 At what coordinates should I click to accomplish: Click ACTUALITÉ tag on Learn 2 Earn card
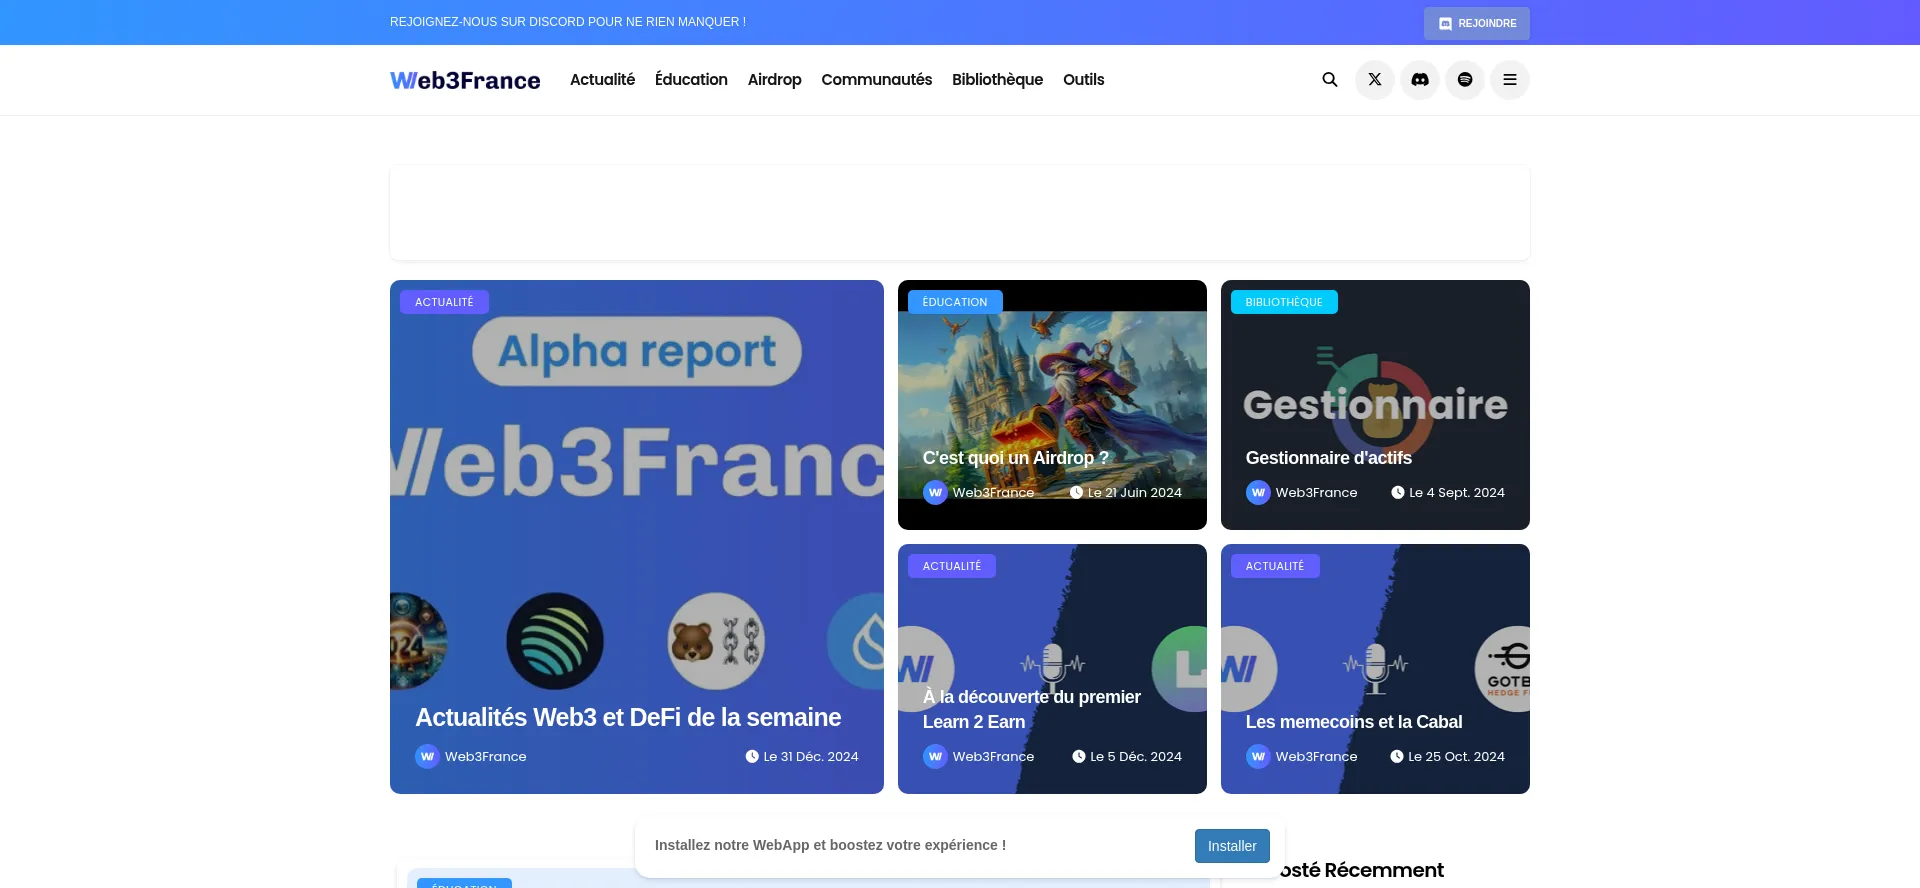(x=952, y=566)
